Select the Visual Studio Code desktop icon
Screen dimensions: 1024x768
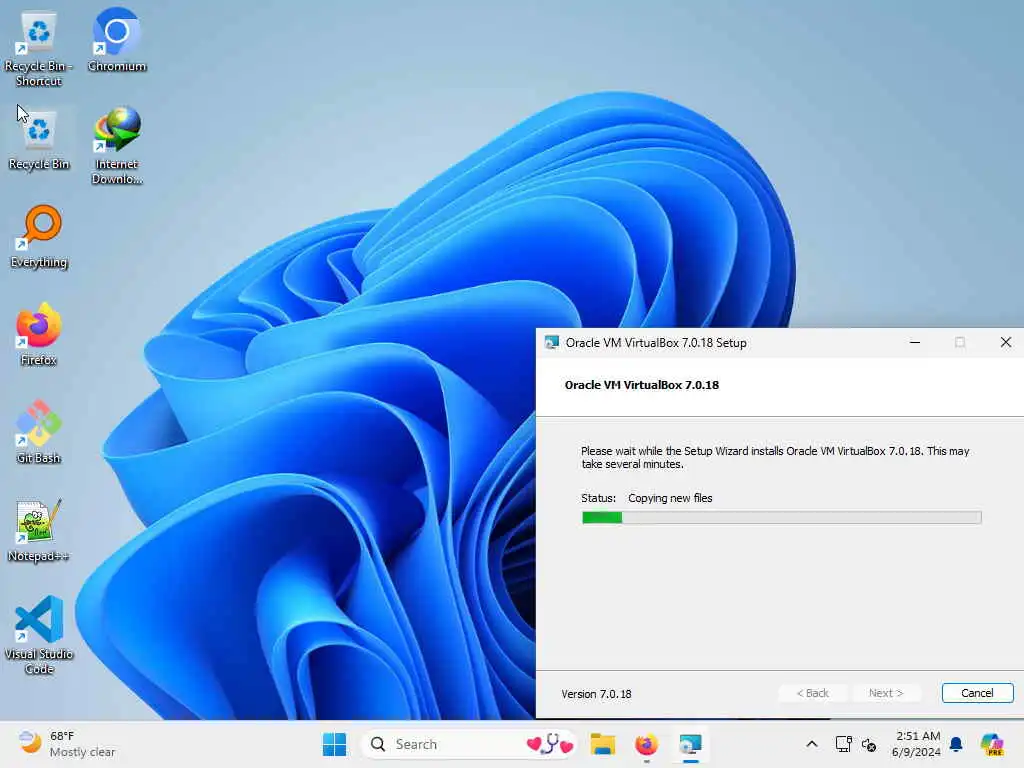pos(39,635)
